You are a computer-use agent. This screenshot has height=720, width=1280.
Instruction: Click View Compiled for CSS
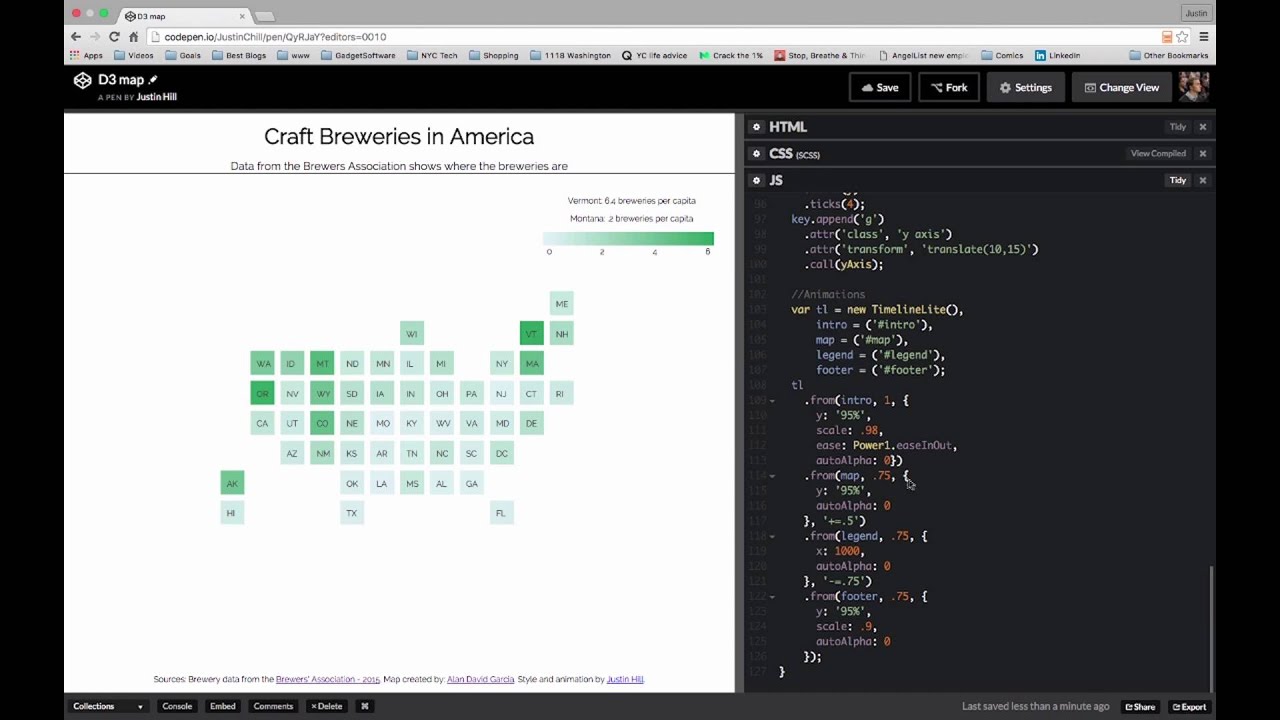click(x=1158, y=154)
